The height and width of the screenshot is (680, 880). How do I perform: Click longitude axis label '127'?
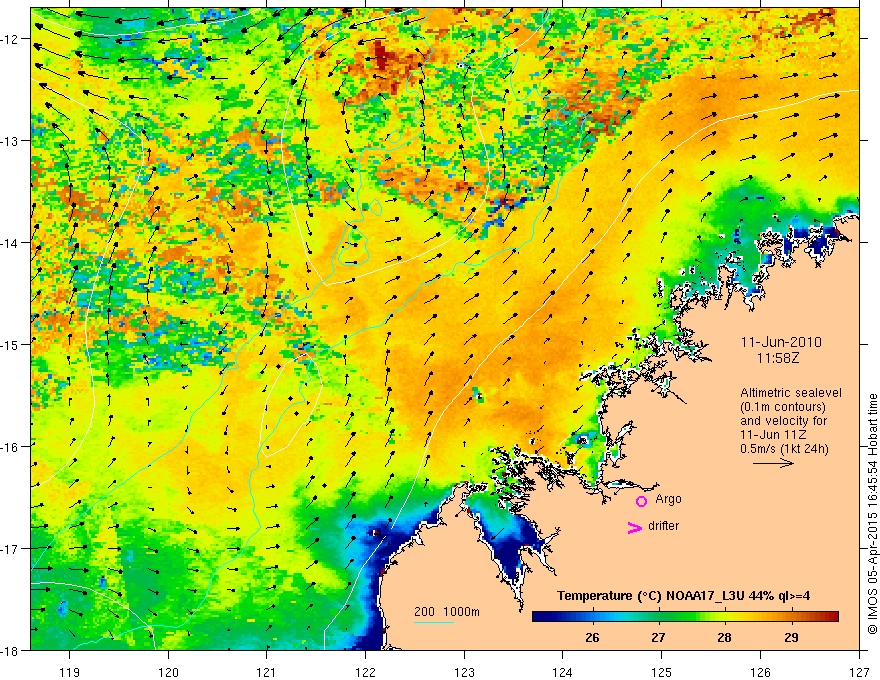[x=859, y=672]
